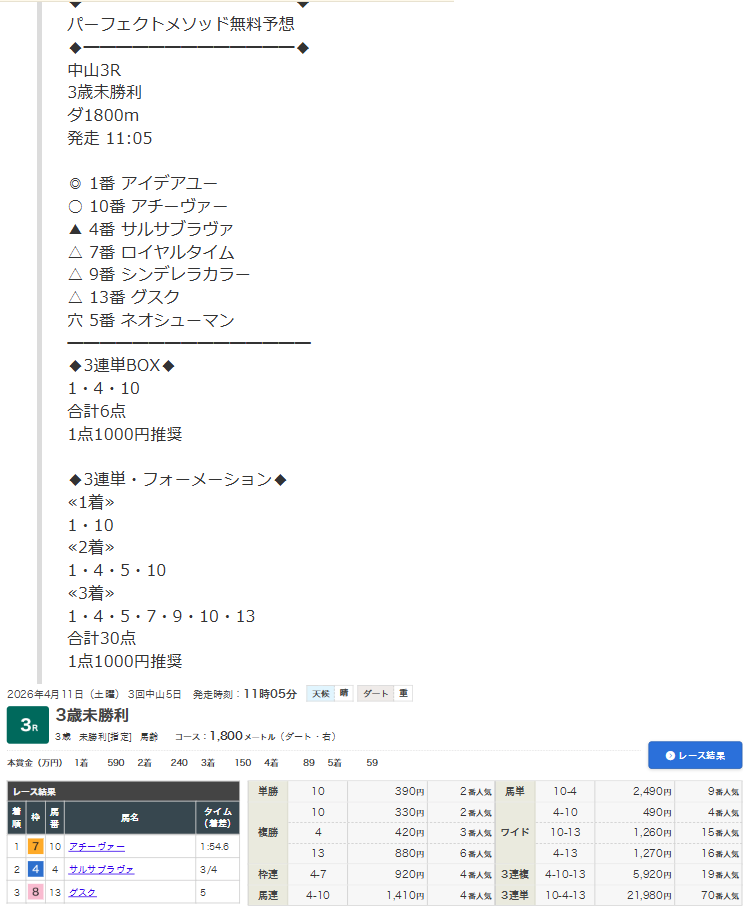Screen dimensions: 743x913
Task: Click the ダート track condition label
Action: [376, 694]
